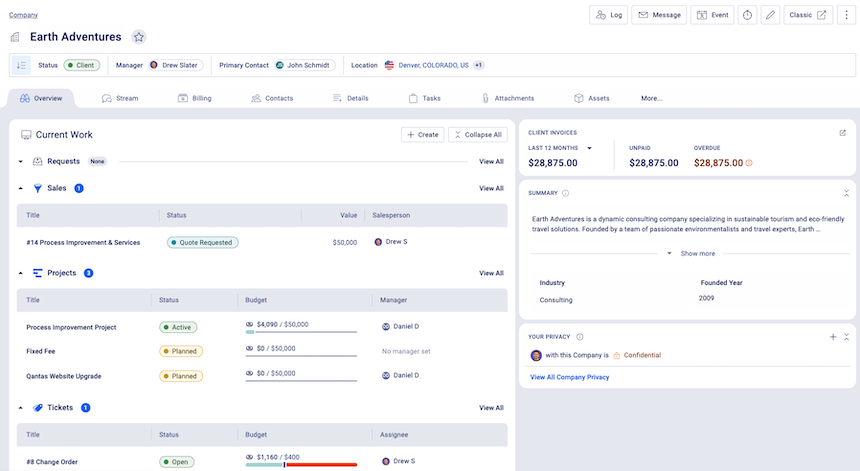This screenshot has width=860, height=471.
Task: Click Process Improvement Project budget bar
Action: click(301, 332)
